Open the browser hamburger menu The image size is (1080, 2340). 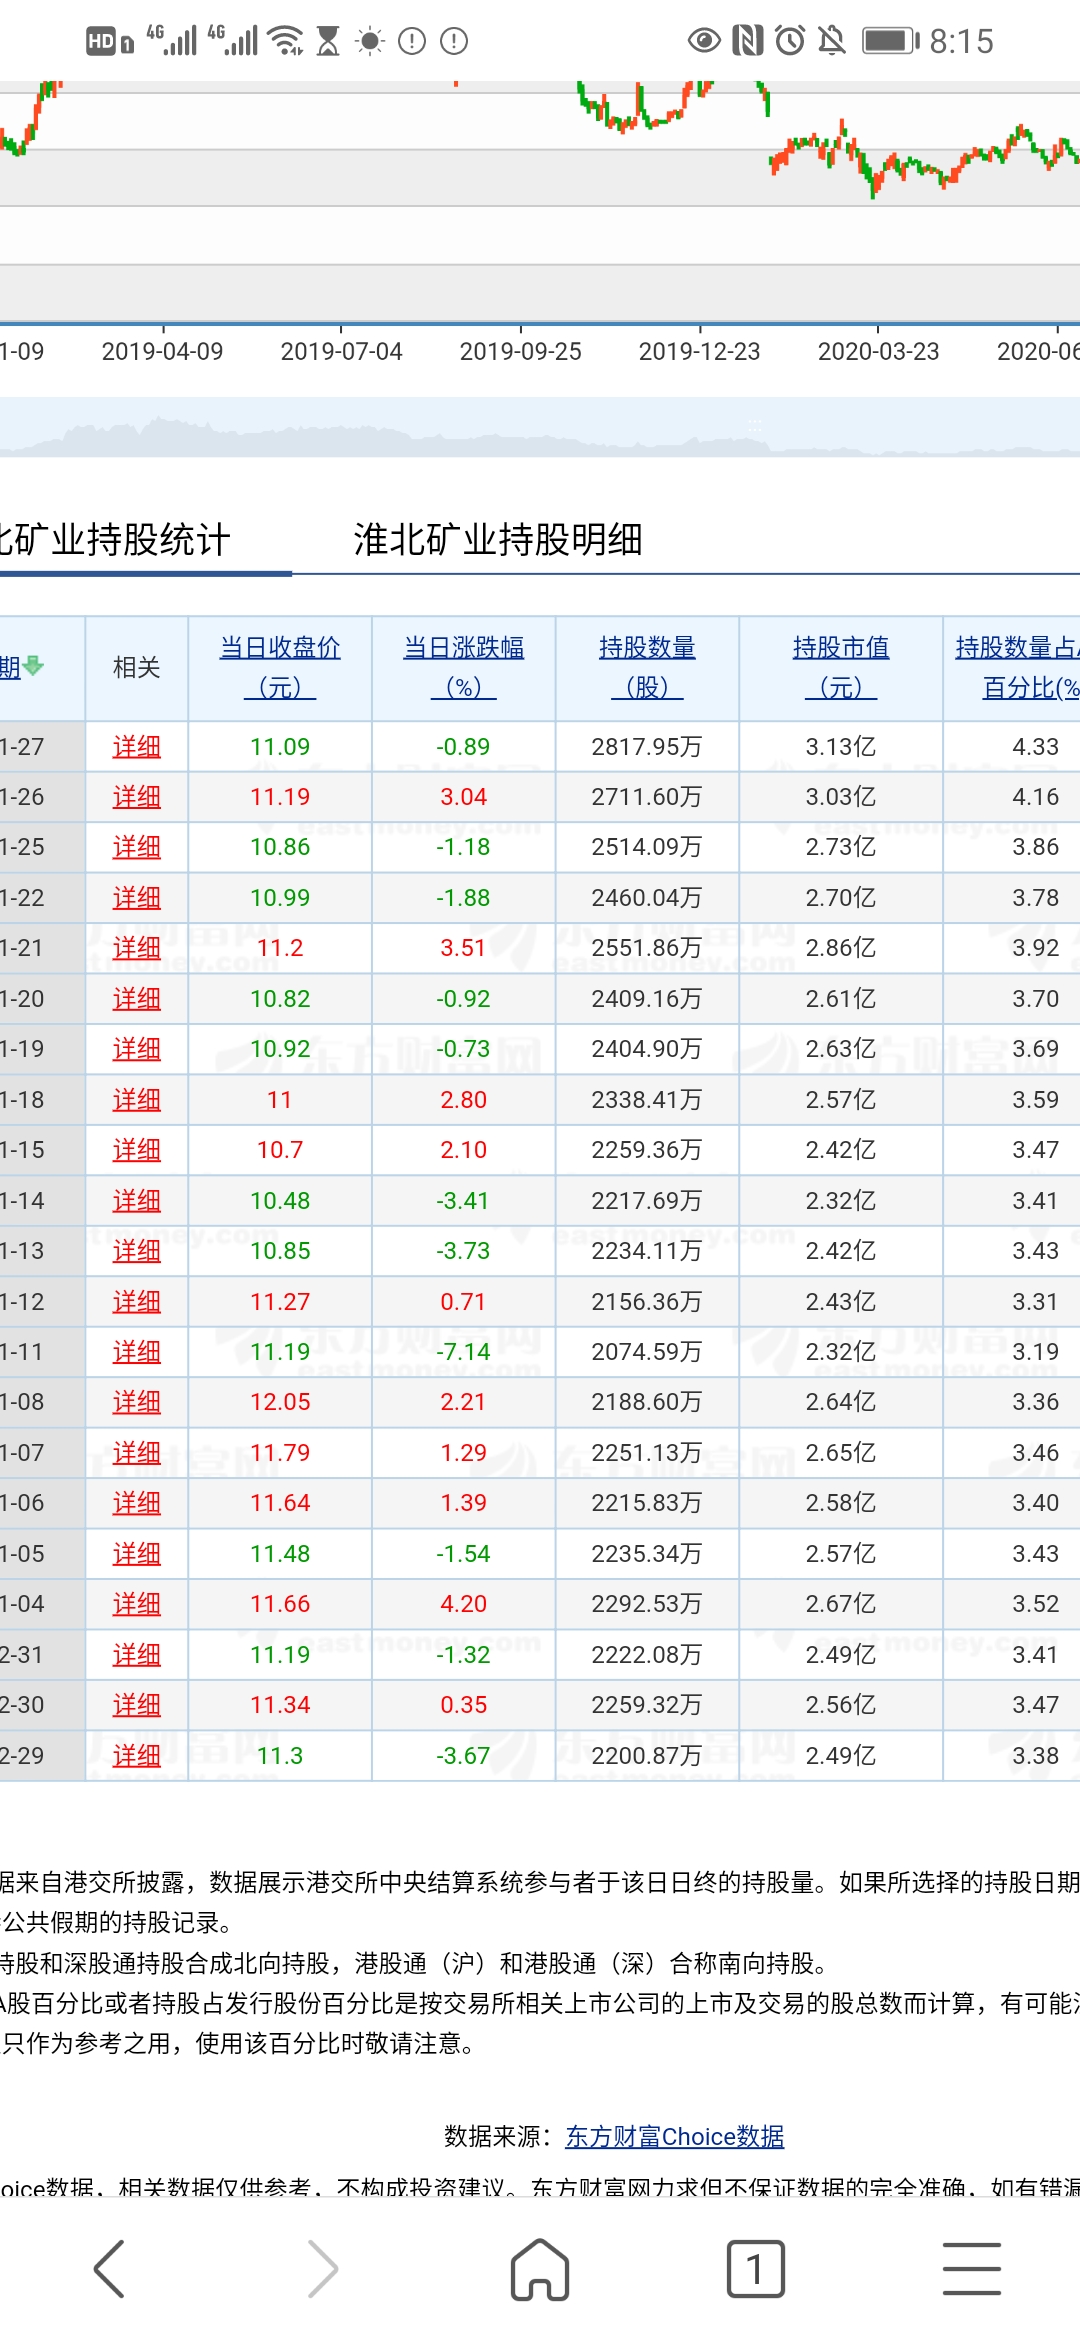(971, 2269)
